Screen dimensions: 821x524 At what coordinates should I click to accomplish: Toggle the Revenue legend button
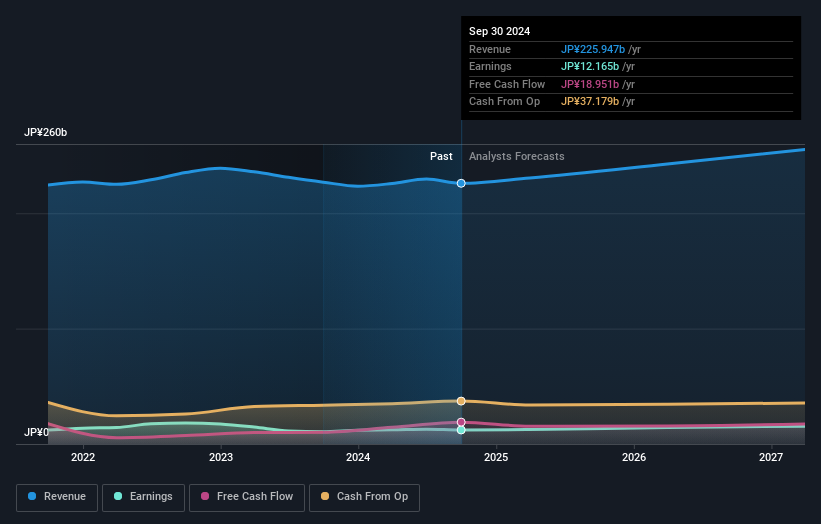[57, 497]
